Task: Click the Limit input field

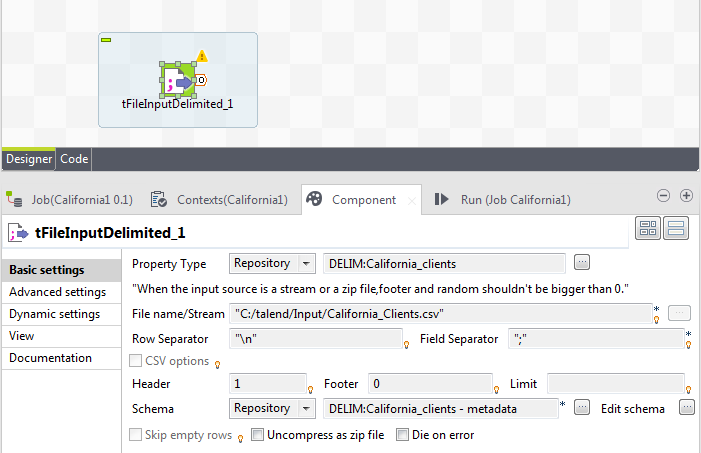Action: [616, 384]
